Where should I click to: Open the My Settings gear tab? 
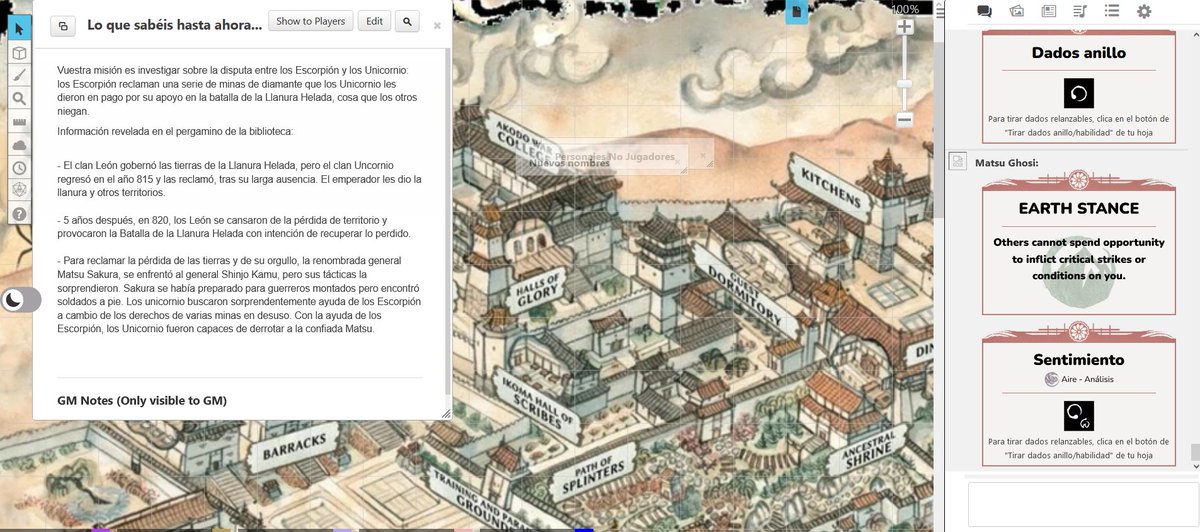pos(1144,11)
